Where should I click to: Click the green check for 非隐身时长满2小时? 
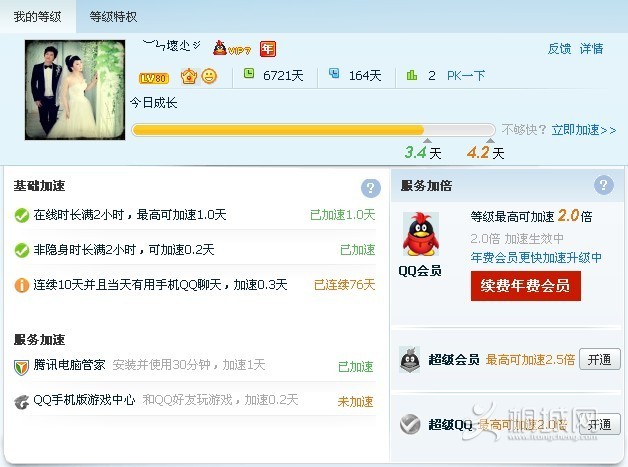click(22, 250)
